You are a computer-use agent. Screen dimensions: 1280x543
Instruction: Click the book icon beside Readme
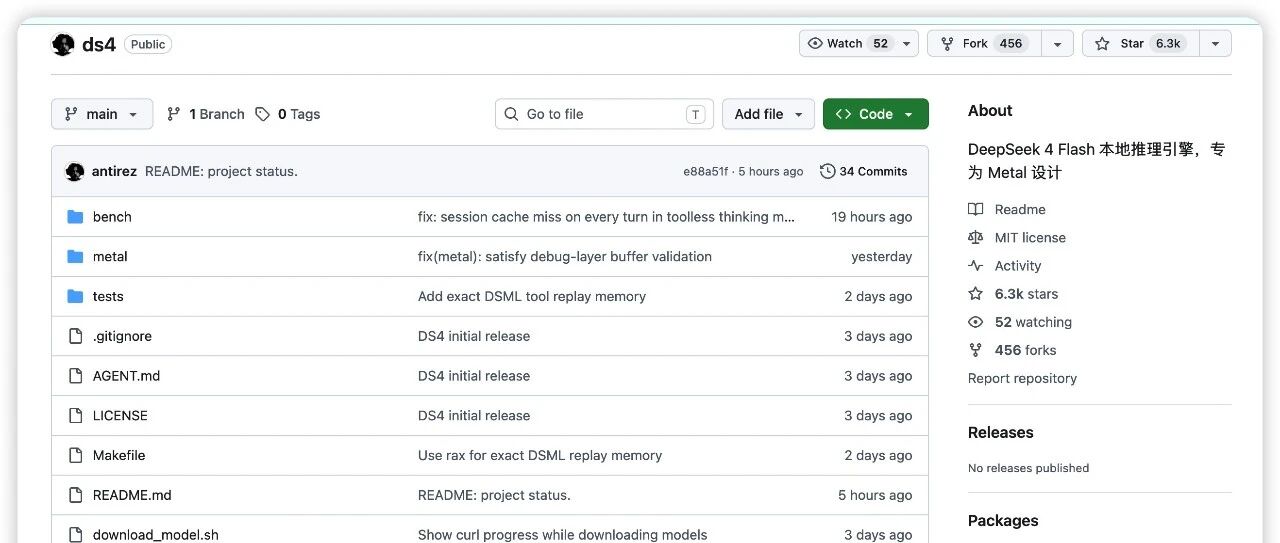click(x=976, y=209)
